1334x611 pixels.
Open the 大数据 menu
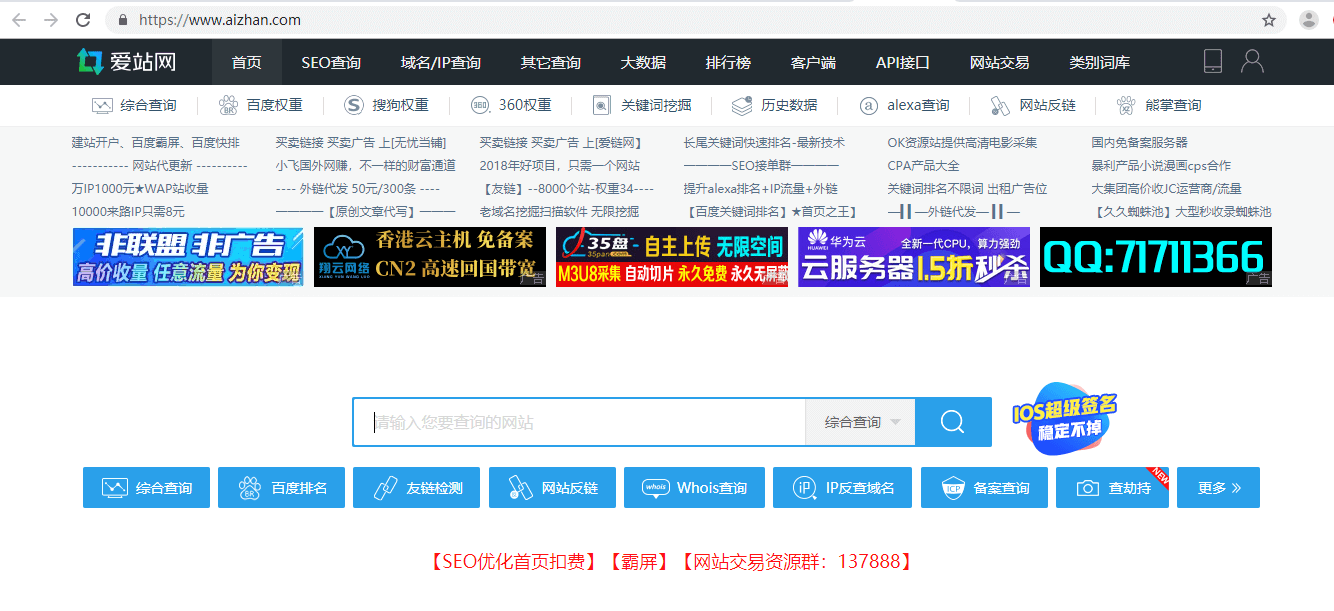643,62
